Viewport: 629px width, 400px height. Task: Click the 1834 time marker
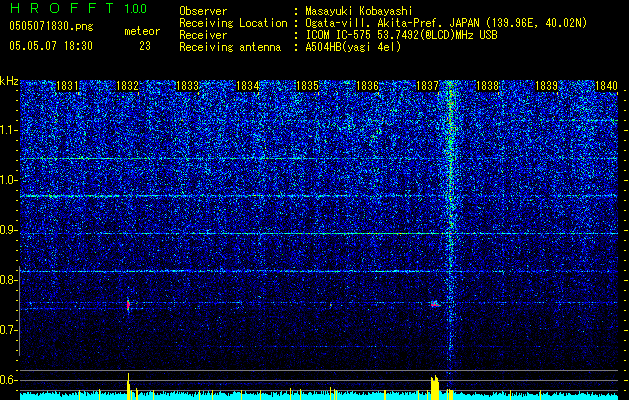[247, 86]
